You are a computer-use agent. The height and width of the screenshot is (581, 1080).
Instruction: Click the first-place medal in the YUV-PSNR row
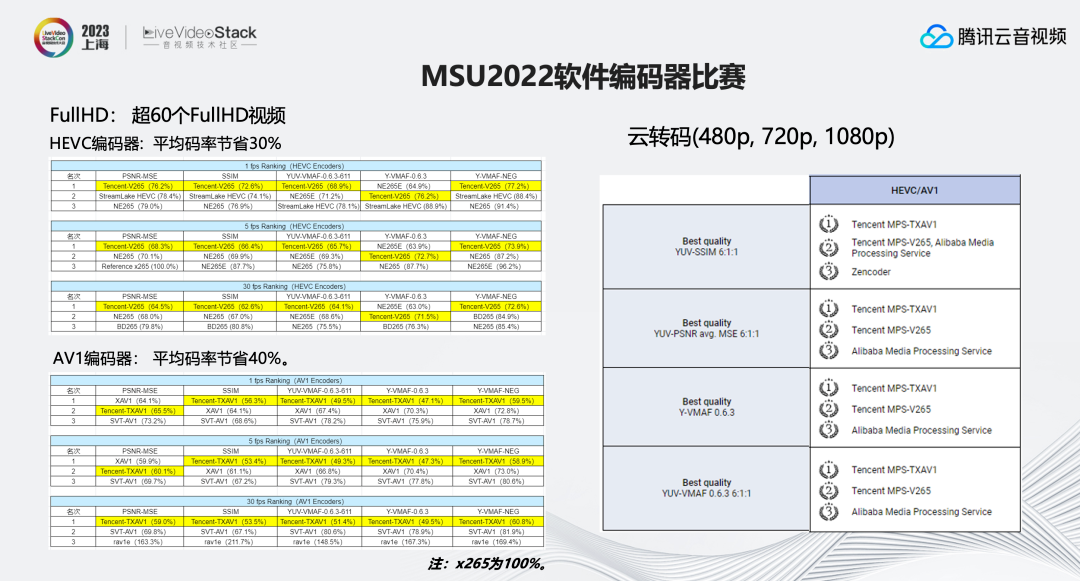(x=829, y=309)
